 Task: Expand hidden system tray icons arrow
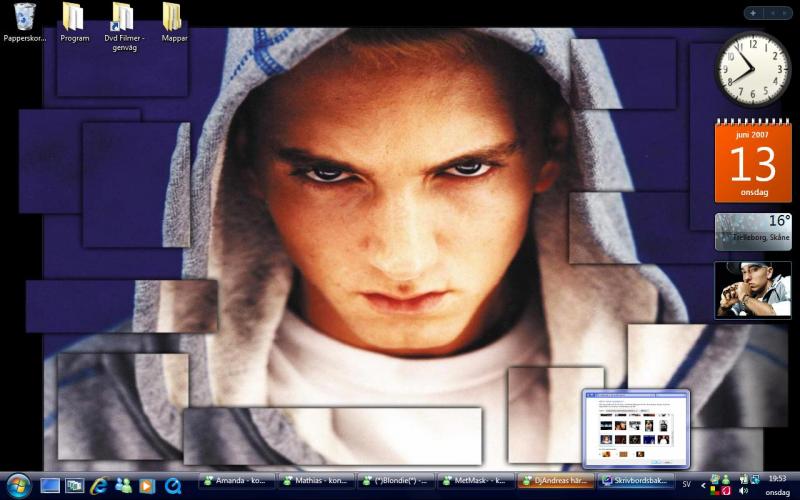[x=703, y=485]
